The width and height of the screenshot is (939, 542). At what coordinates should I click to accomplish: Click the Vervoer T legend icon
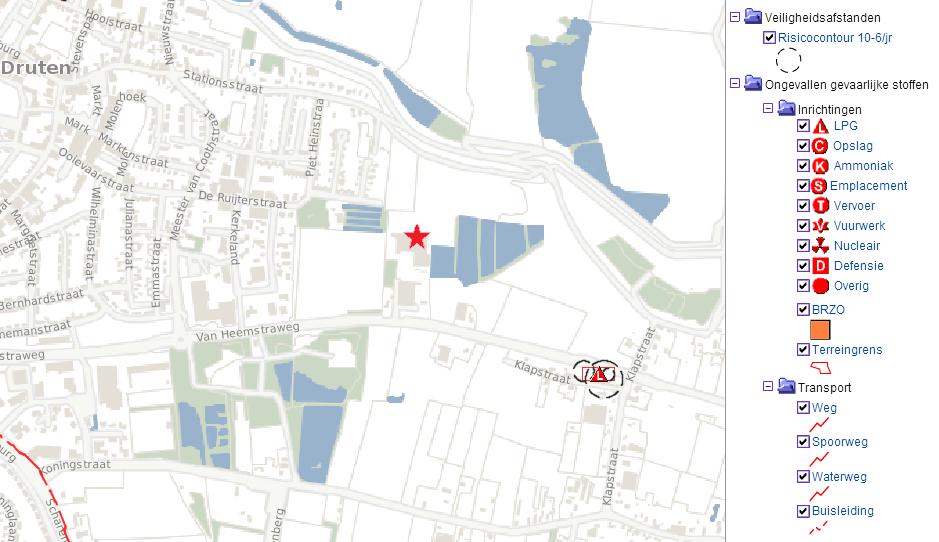[820, 205]
